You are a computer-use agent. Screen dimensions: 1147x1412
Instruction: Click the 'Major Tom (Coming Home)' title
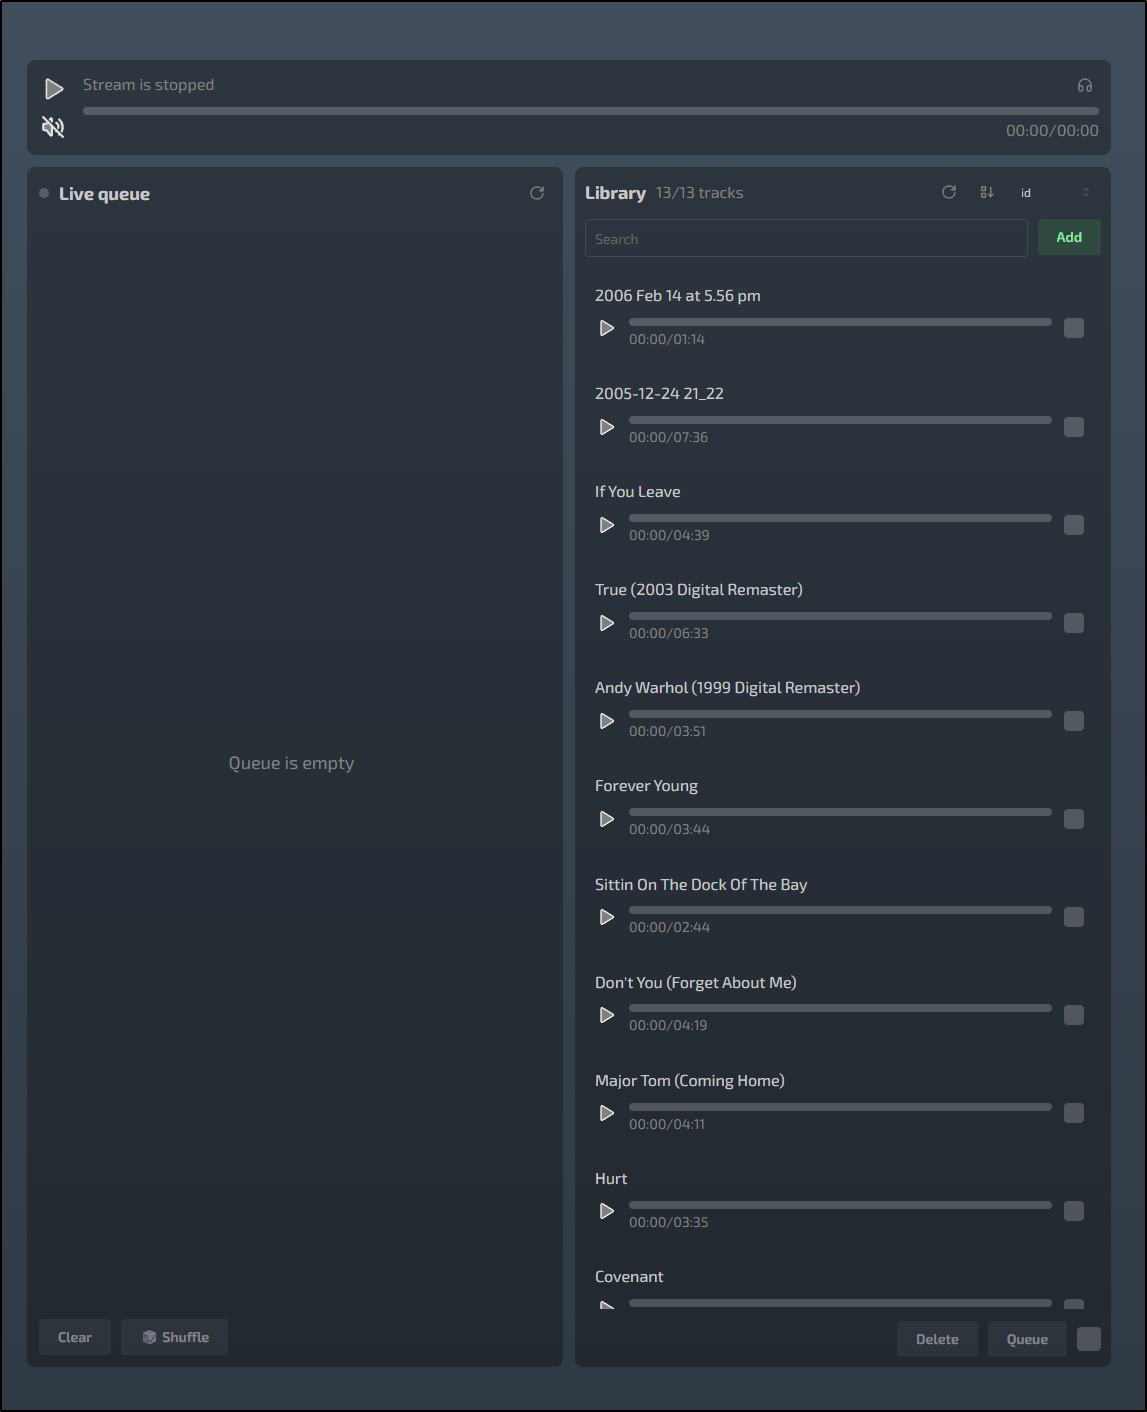[x=690, y=1081]
